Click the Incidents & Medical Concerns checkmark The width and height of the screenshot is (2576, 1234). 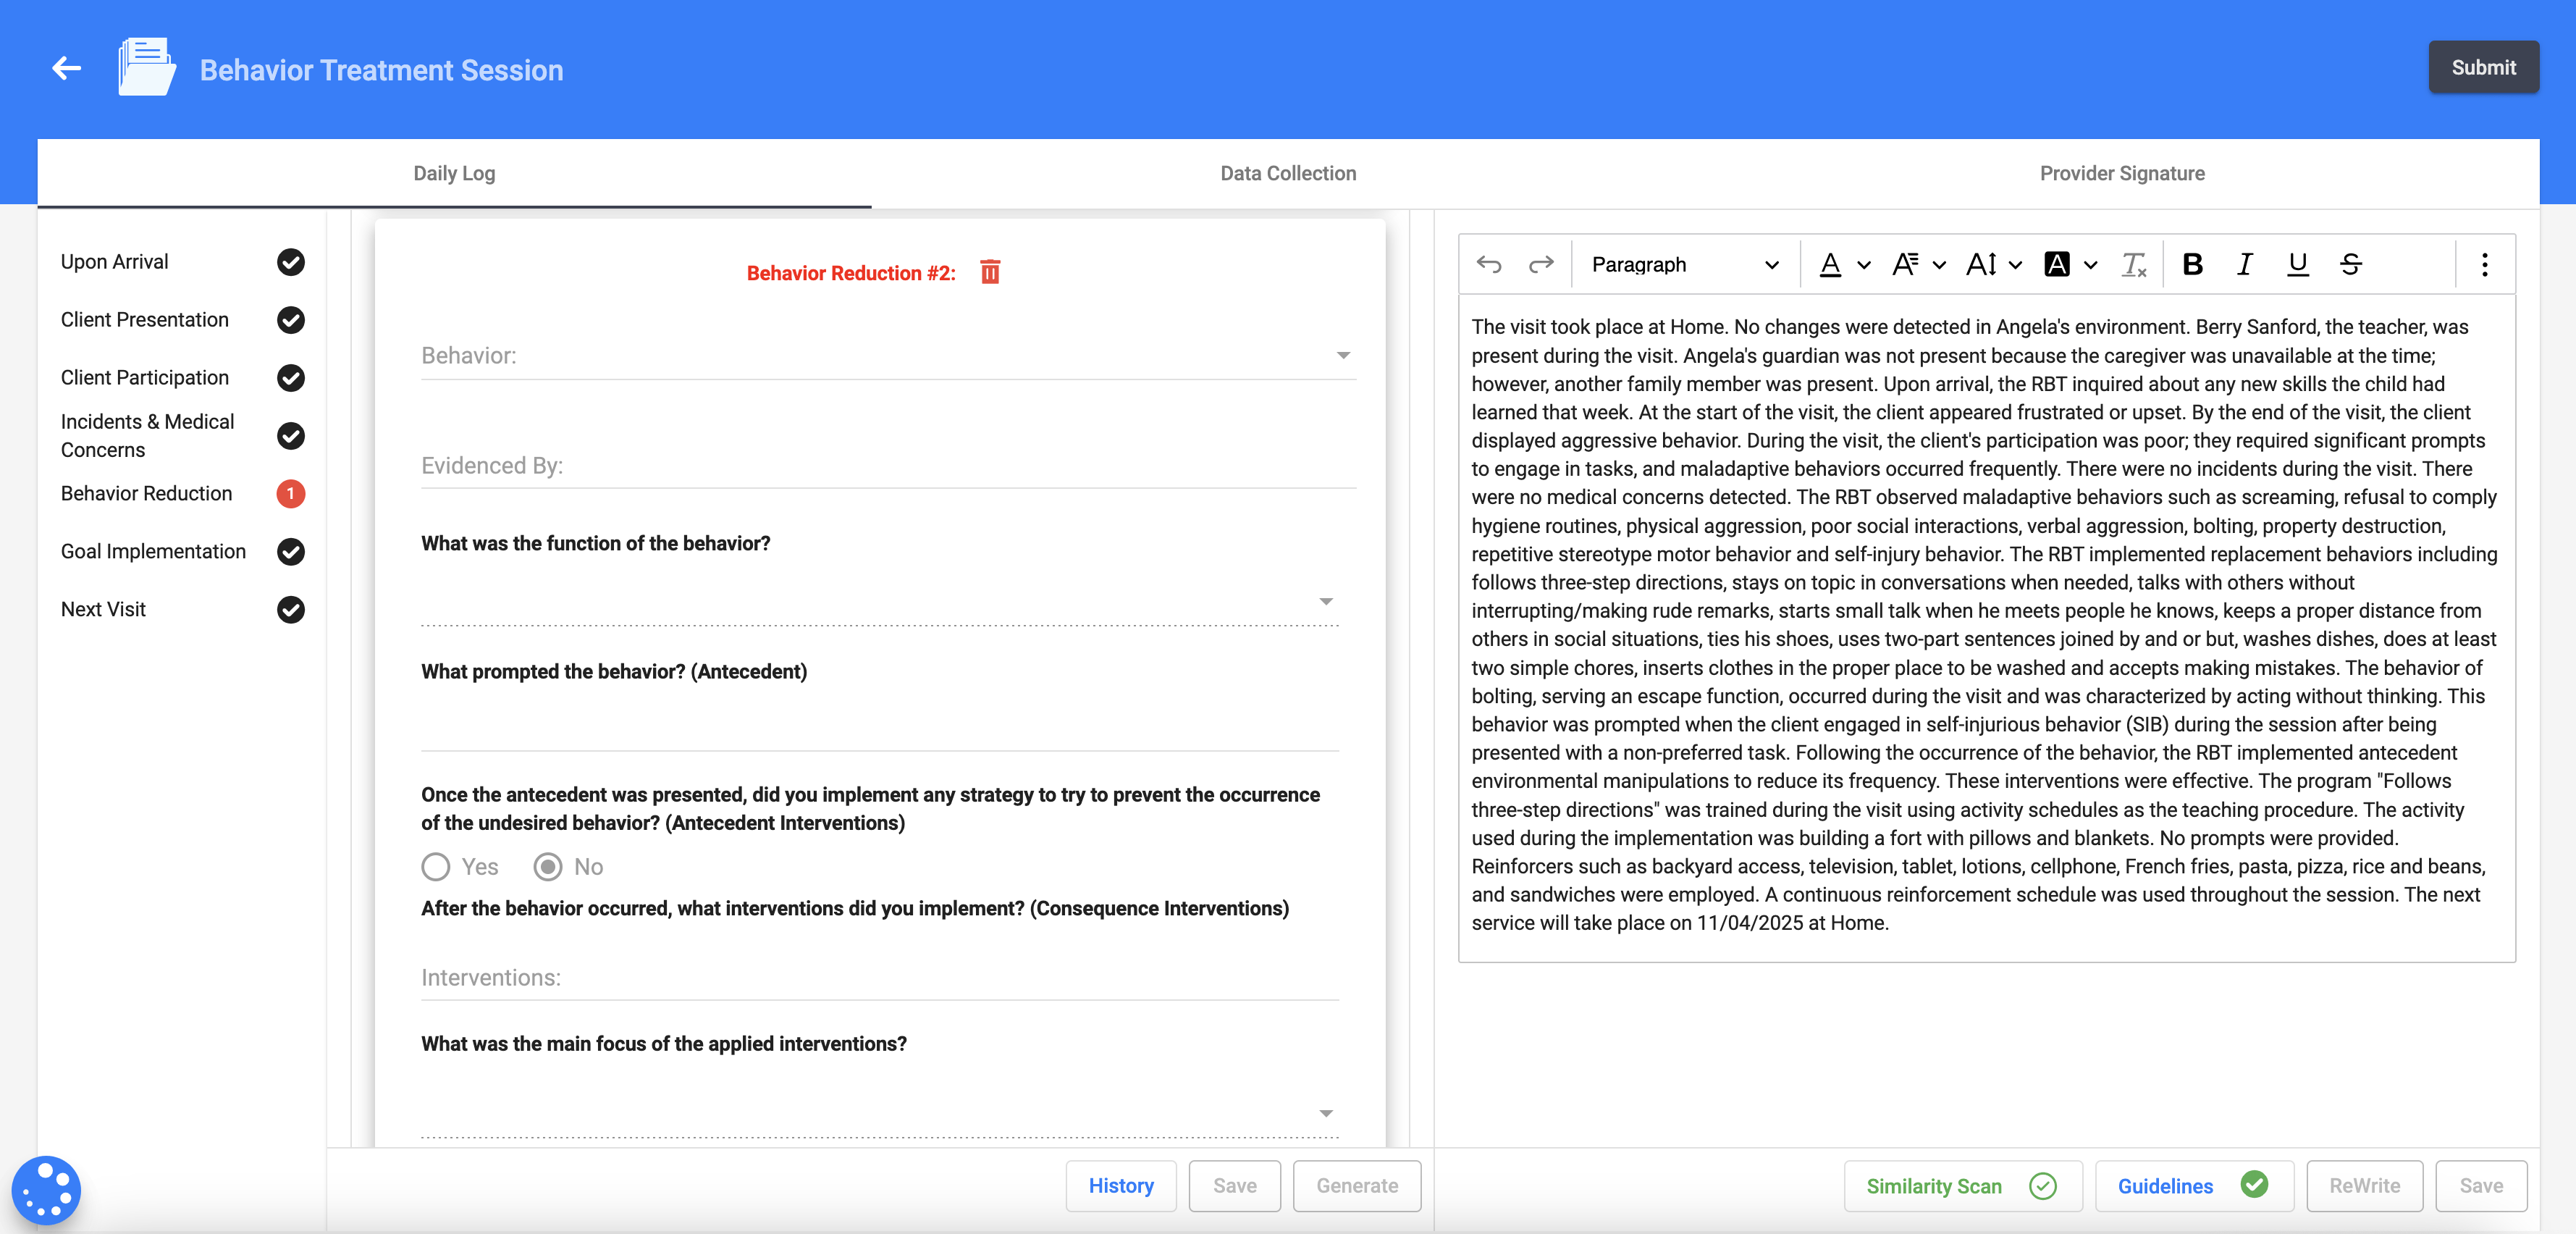pos(291,436)
